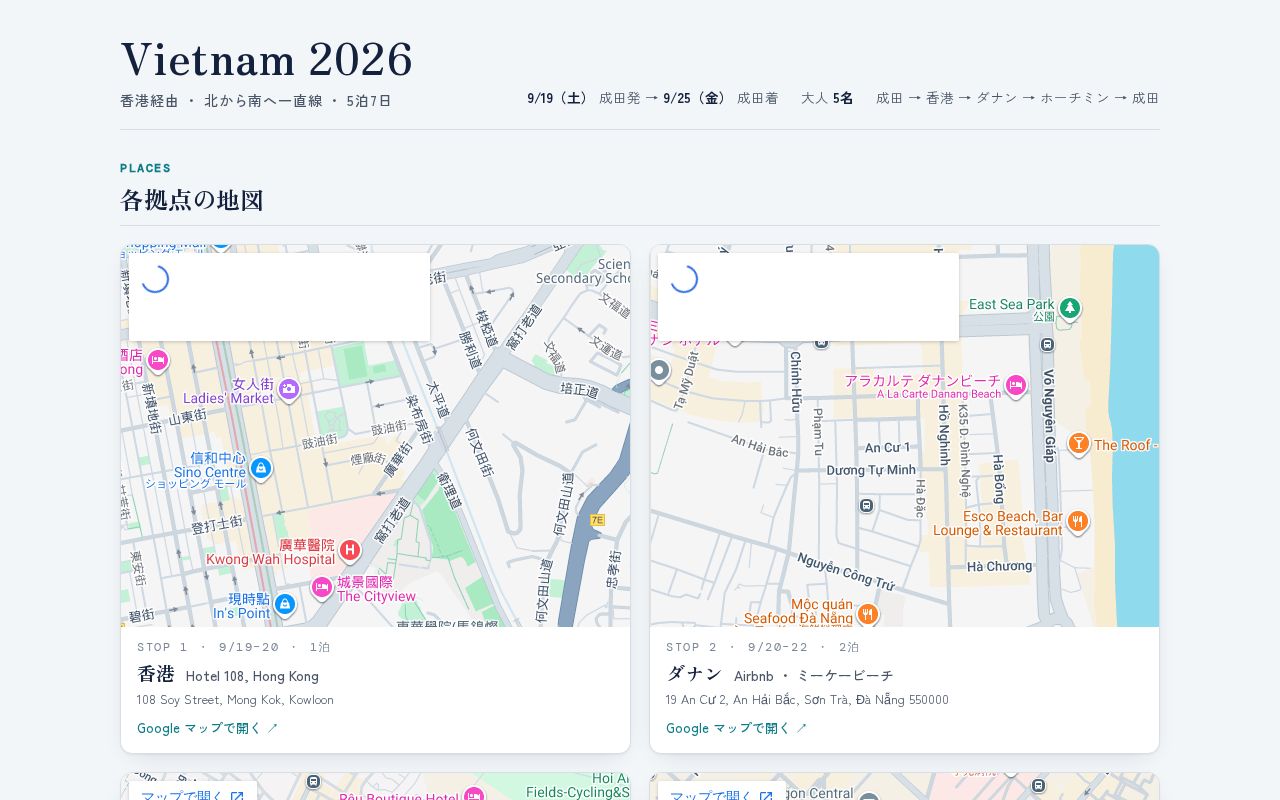Click Airbnb ・ ミーケービーチ text

pos(814,676)
